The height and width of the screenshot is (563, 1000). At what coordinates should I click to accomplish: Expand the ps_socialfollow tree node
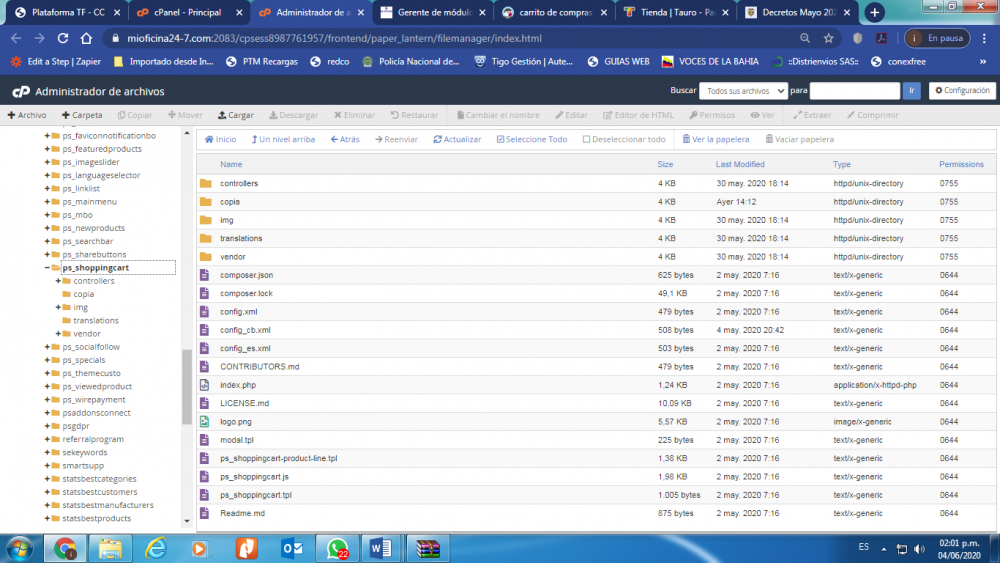pos(47,347)
